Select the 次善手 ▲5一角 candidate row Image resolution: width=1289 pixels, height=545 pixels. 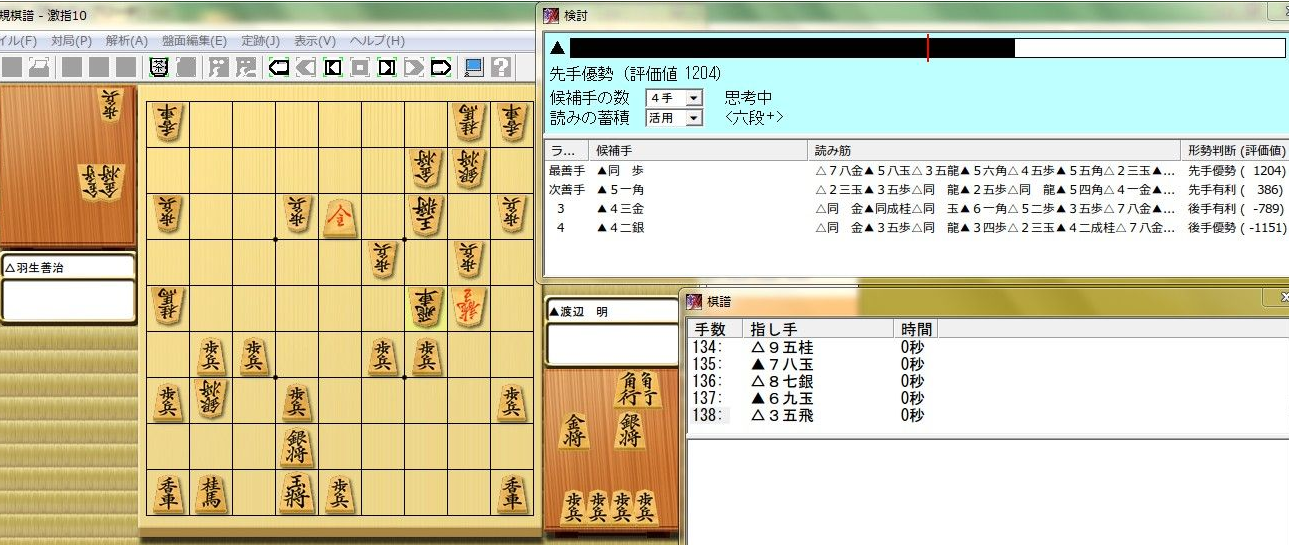(916, 190)
